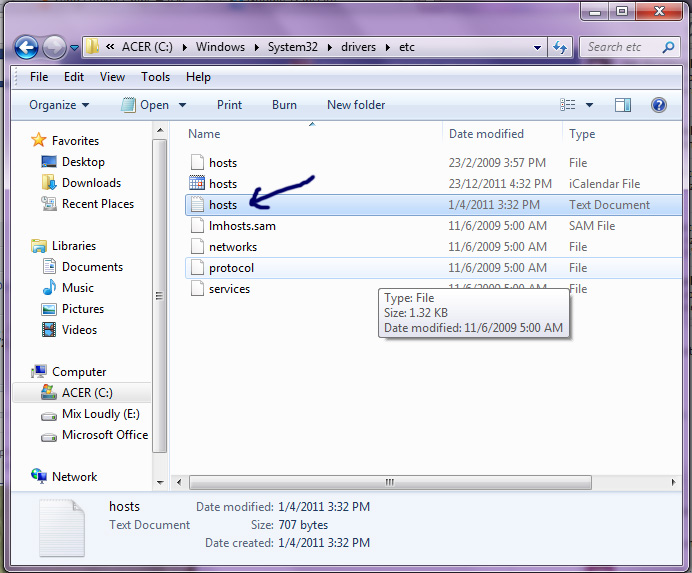
Task: Open the Music library
Action: (x=78, y=288)
